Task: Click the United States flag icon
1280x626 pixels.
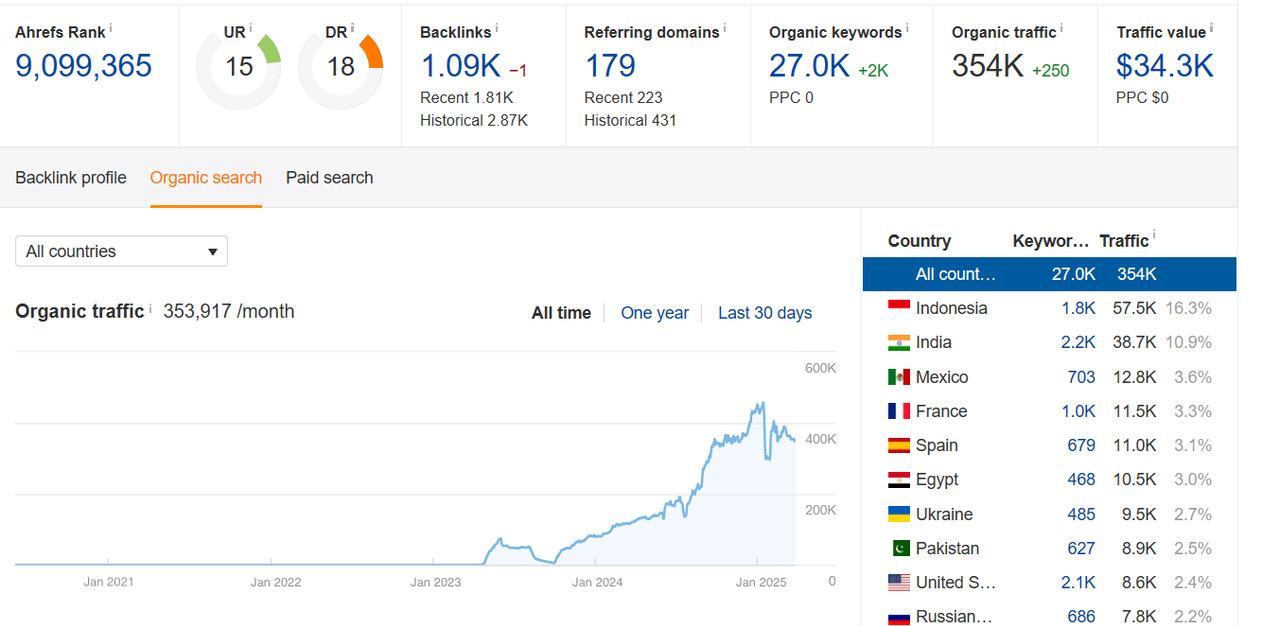Action: click(898, 582)
